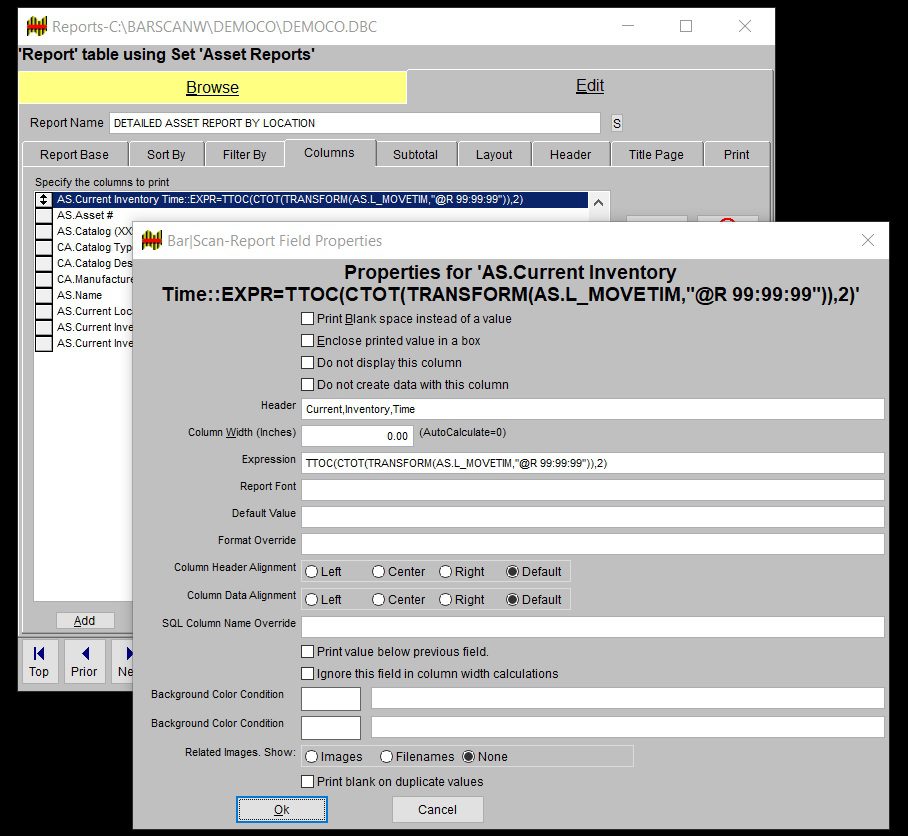Select the Columns tab

point(329,153)
